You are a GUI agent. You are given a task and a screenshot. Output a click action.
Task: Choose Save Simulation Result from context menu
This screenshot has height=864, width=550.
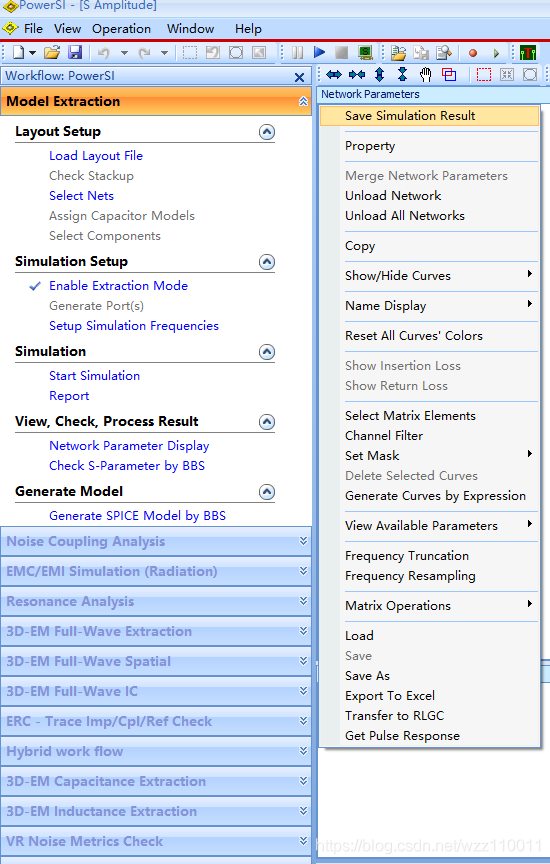point(429,116)
